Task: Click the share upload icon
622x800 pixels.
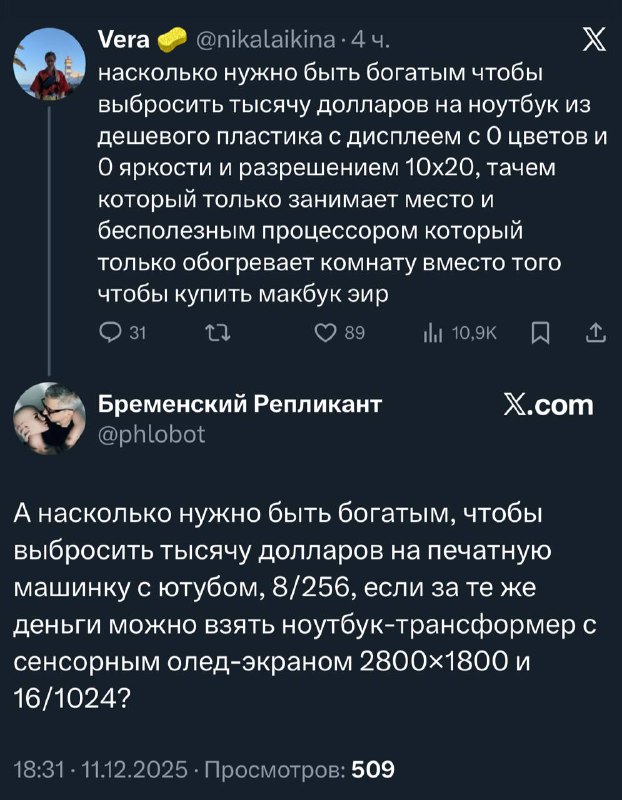Action: (594, 335)
